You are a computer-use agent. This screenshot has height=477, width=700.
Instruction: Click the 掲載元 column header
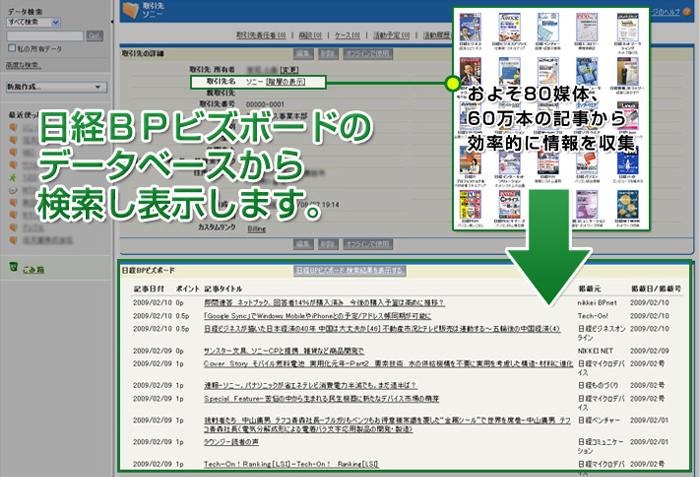[x=589, y=289]
